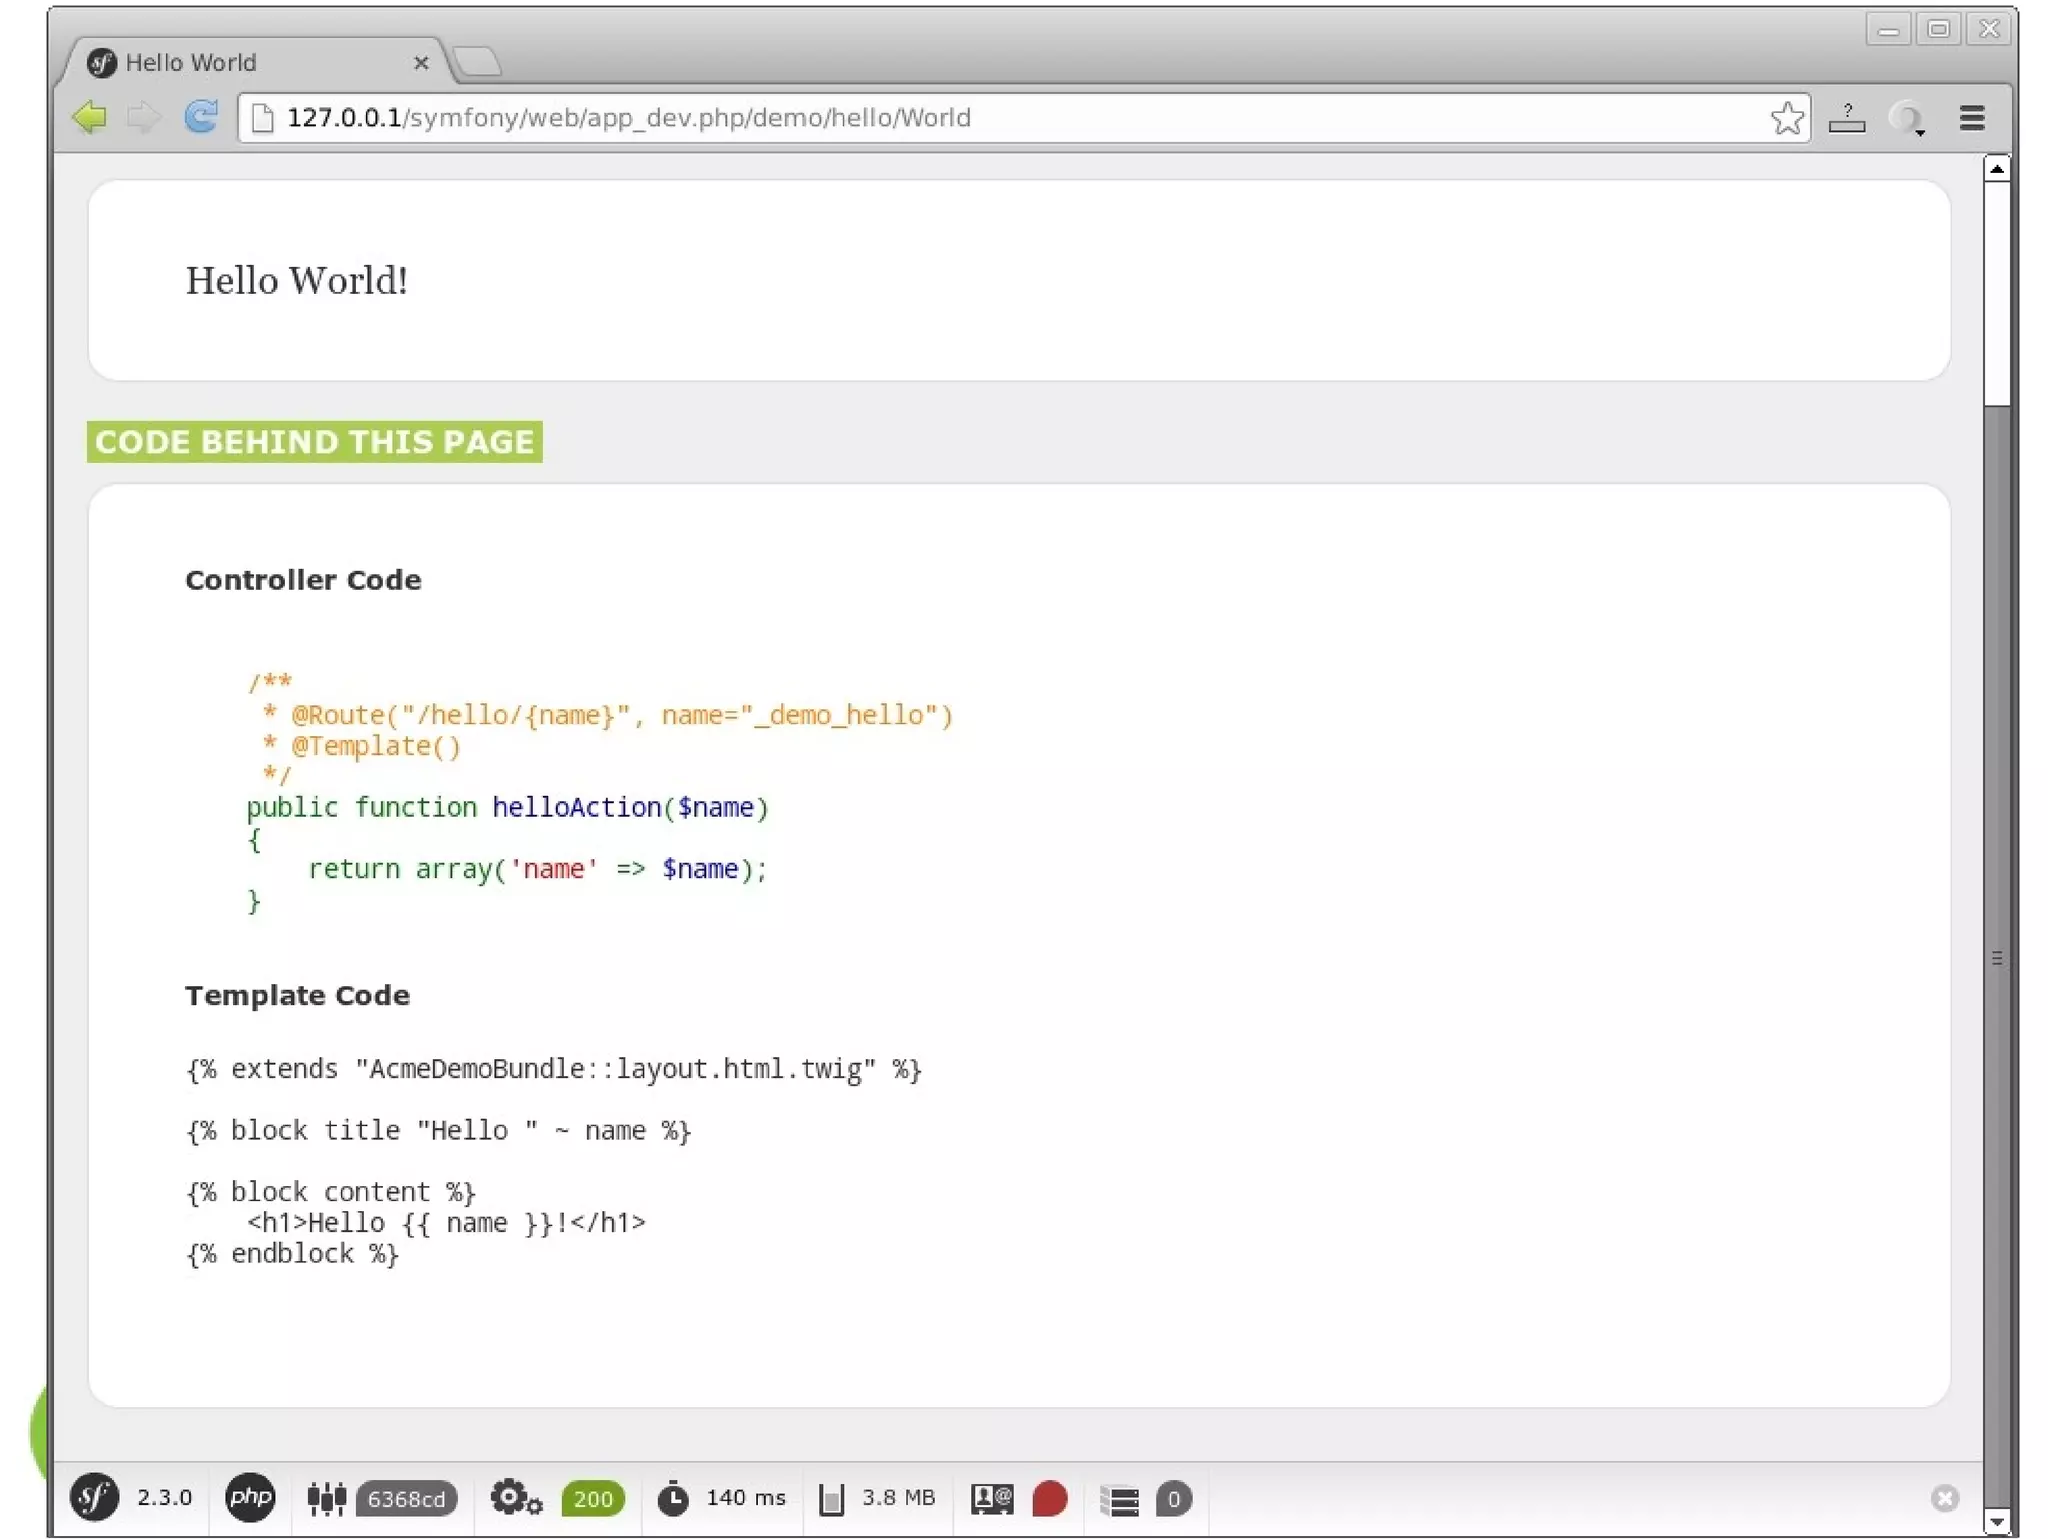This screenshot has height=1539, width=2048.
Task: Click scrollbar down arrow
Action: (x=1996, y=1521)
